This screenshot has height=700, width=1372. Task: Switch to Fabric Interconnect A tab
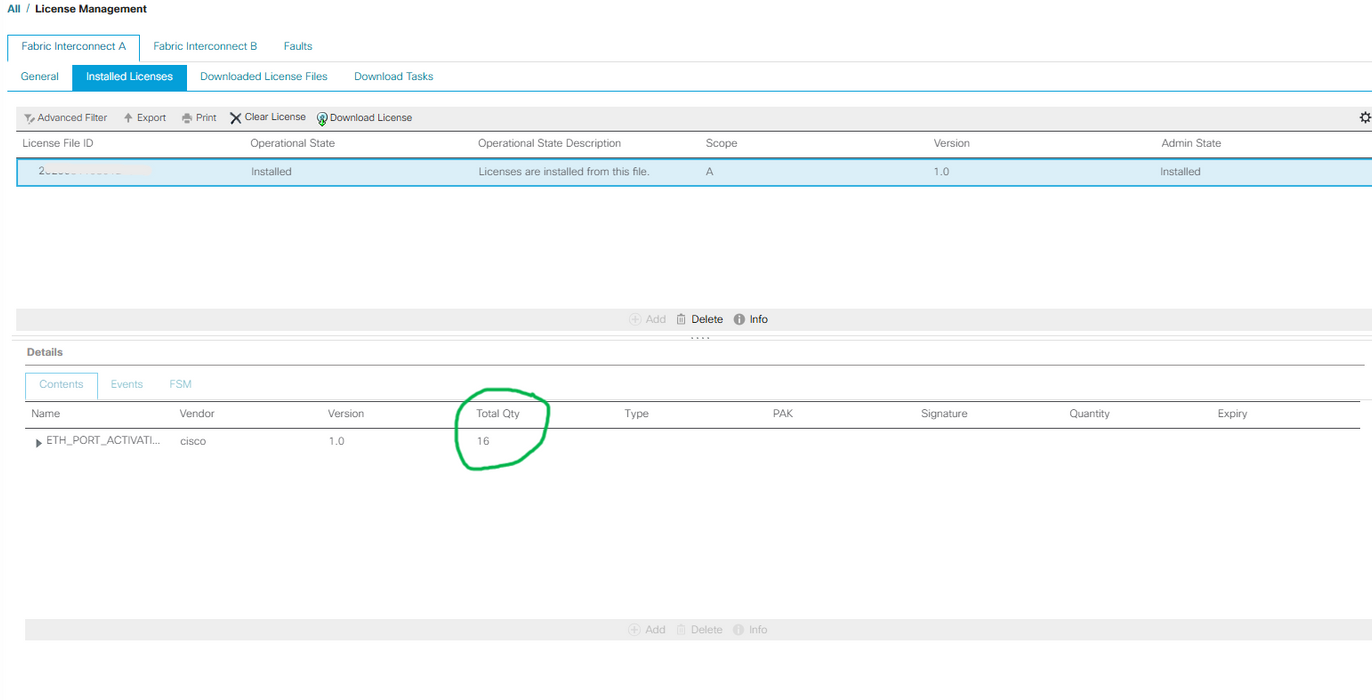[x=73, y=46]
